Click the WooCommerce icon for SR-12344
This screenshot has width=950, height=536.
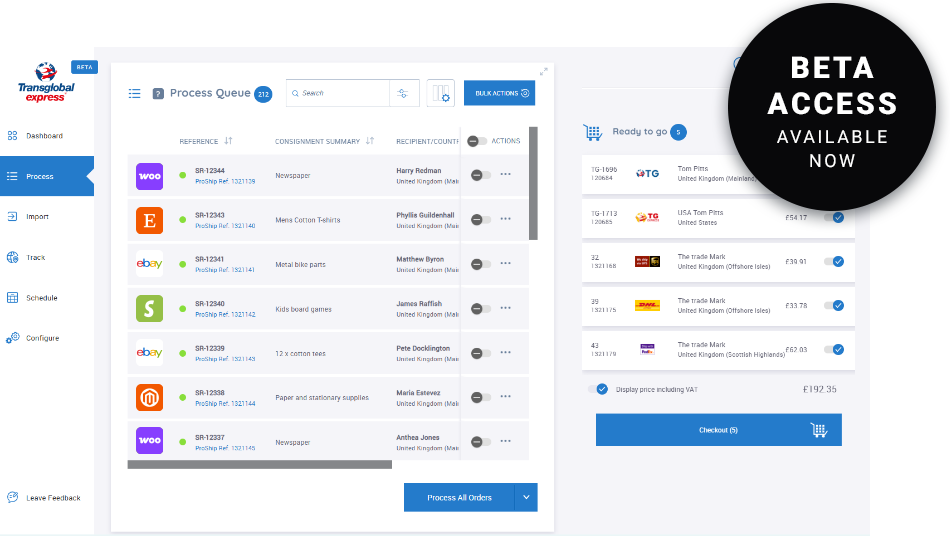[149, 176]
